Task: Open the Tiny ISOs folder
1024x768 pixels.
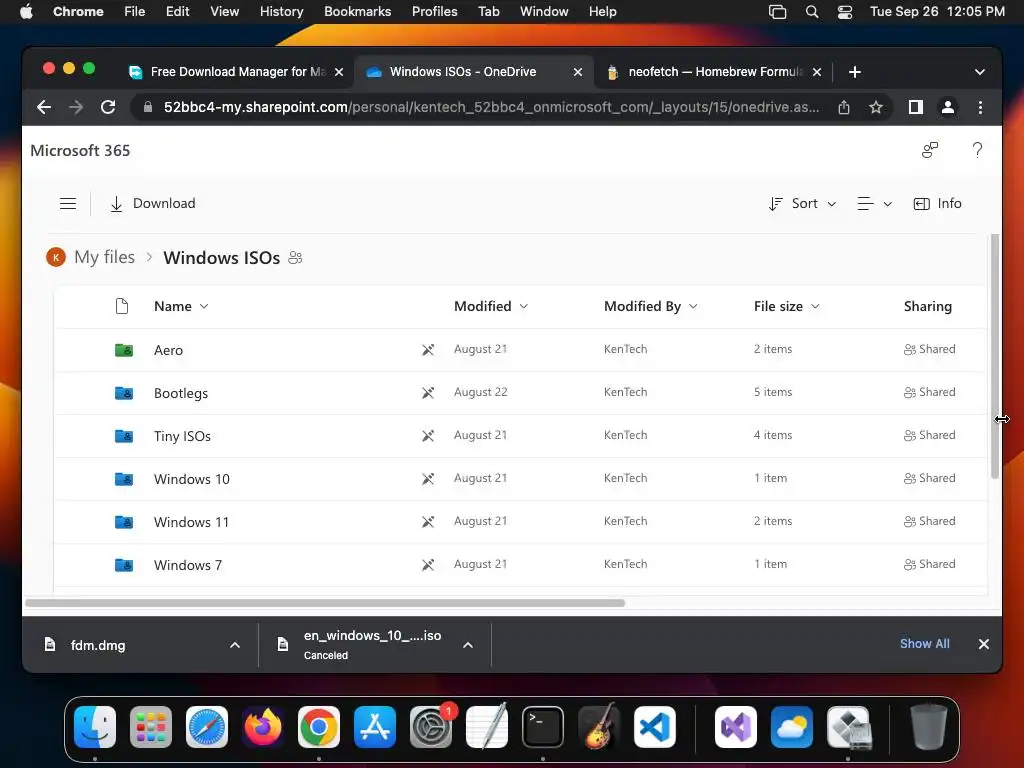Action: (x=182, y=436)
